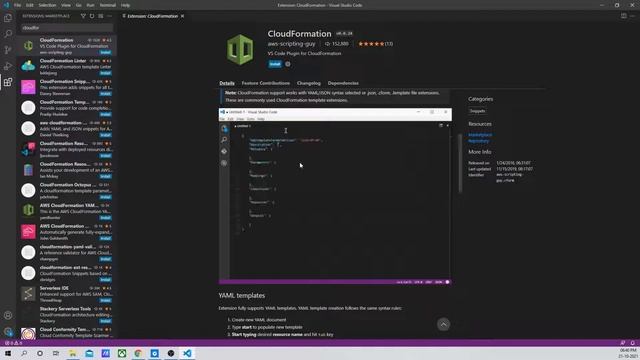
Task: Click the five-star rating on CloudFormation page
Action: 371,44
